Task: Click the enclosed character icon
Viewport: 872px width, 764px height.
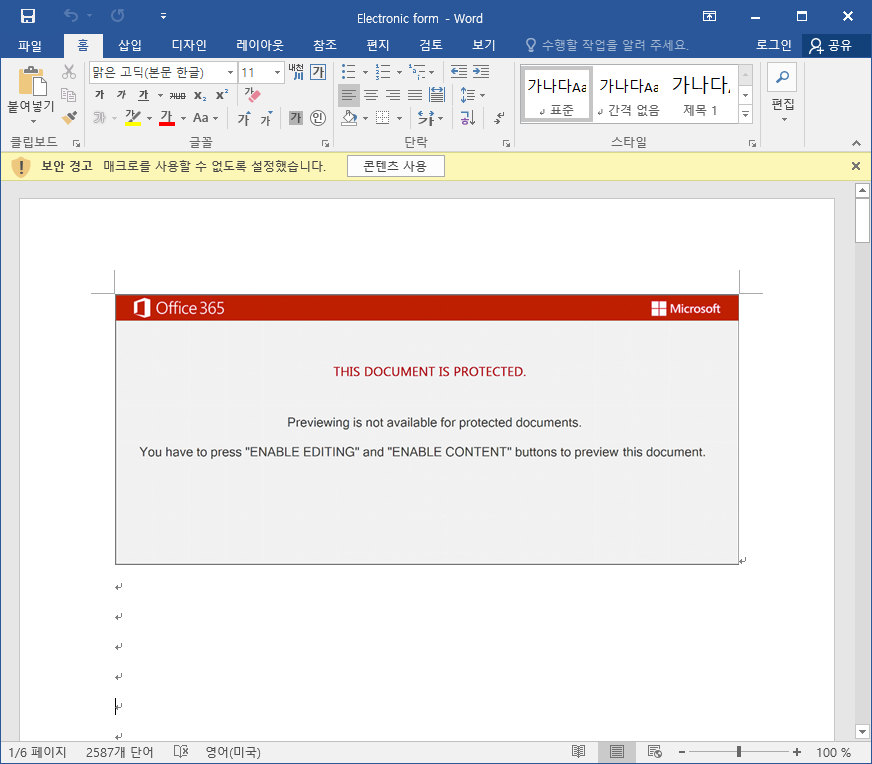Action: click(318, 118)
